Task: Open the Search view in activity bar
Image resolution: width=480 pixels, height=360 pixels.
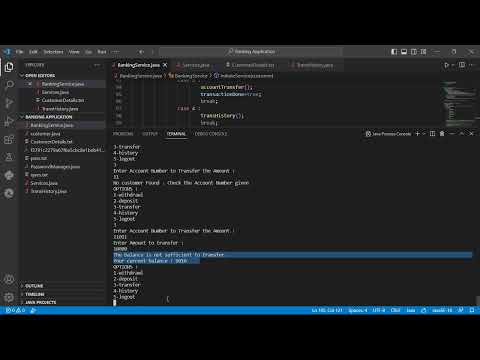Action: pyautogui.click(x=9, y=85)
